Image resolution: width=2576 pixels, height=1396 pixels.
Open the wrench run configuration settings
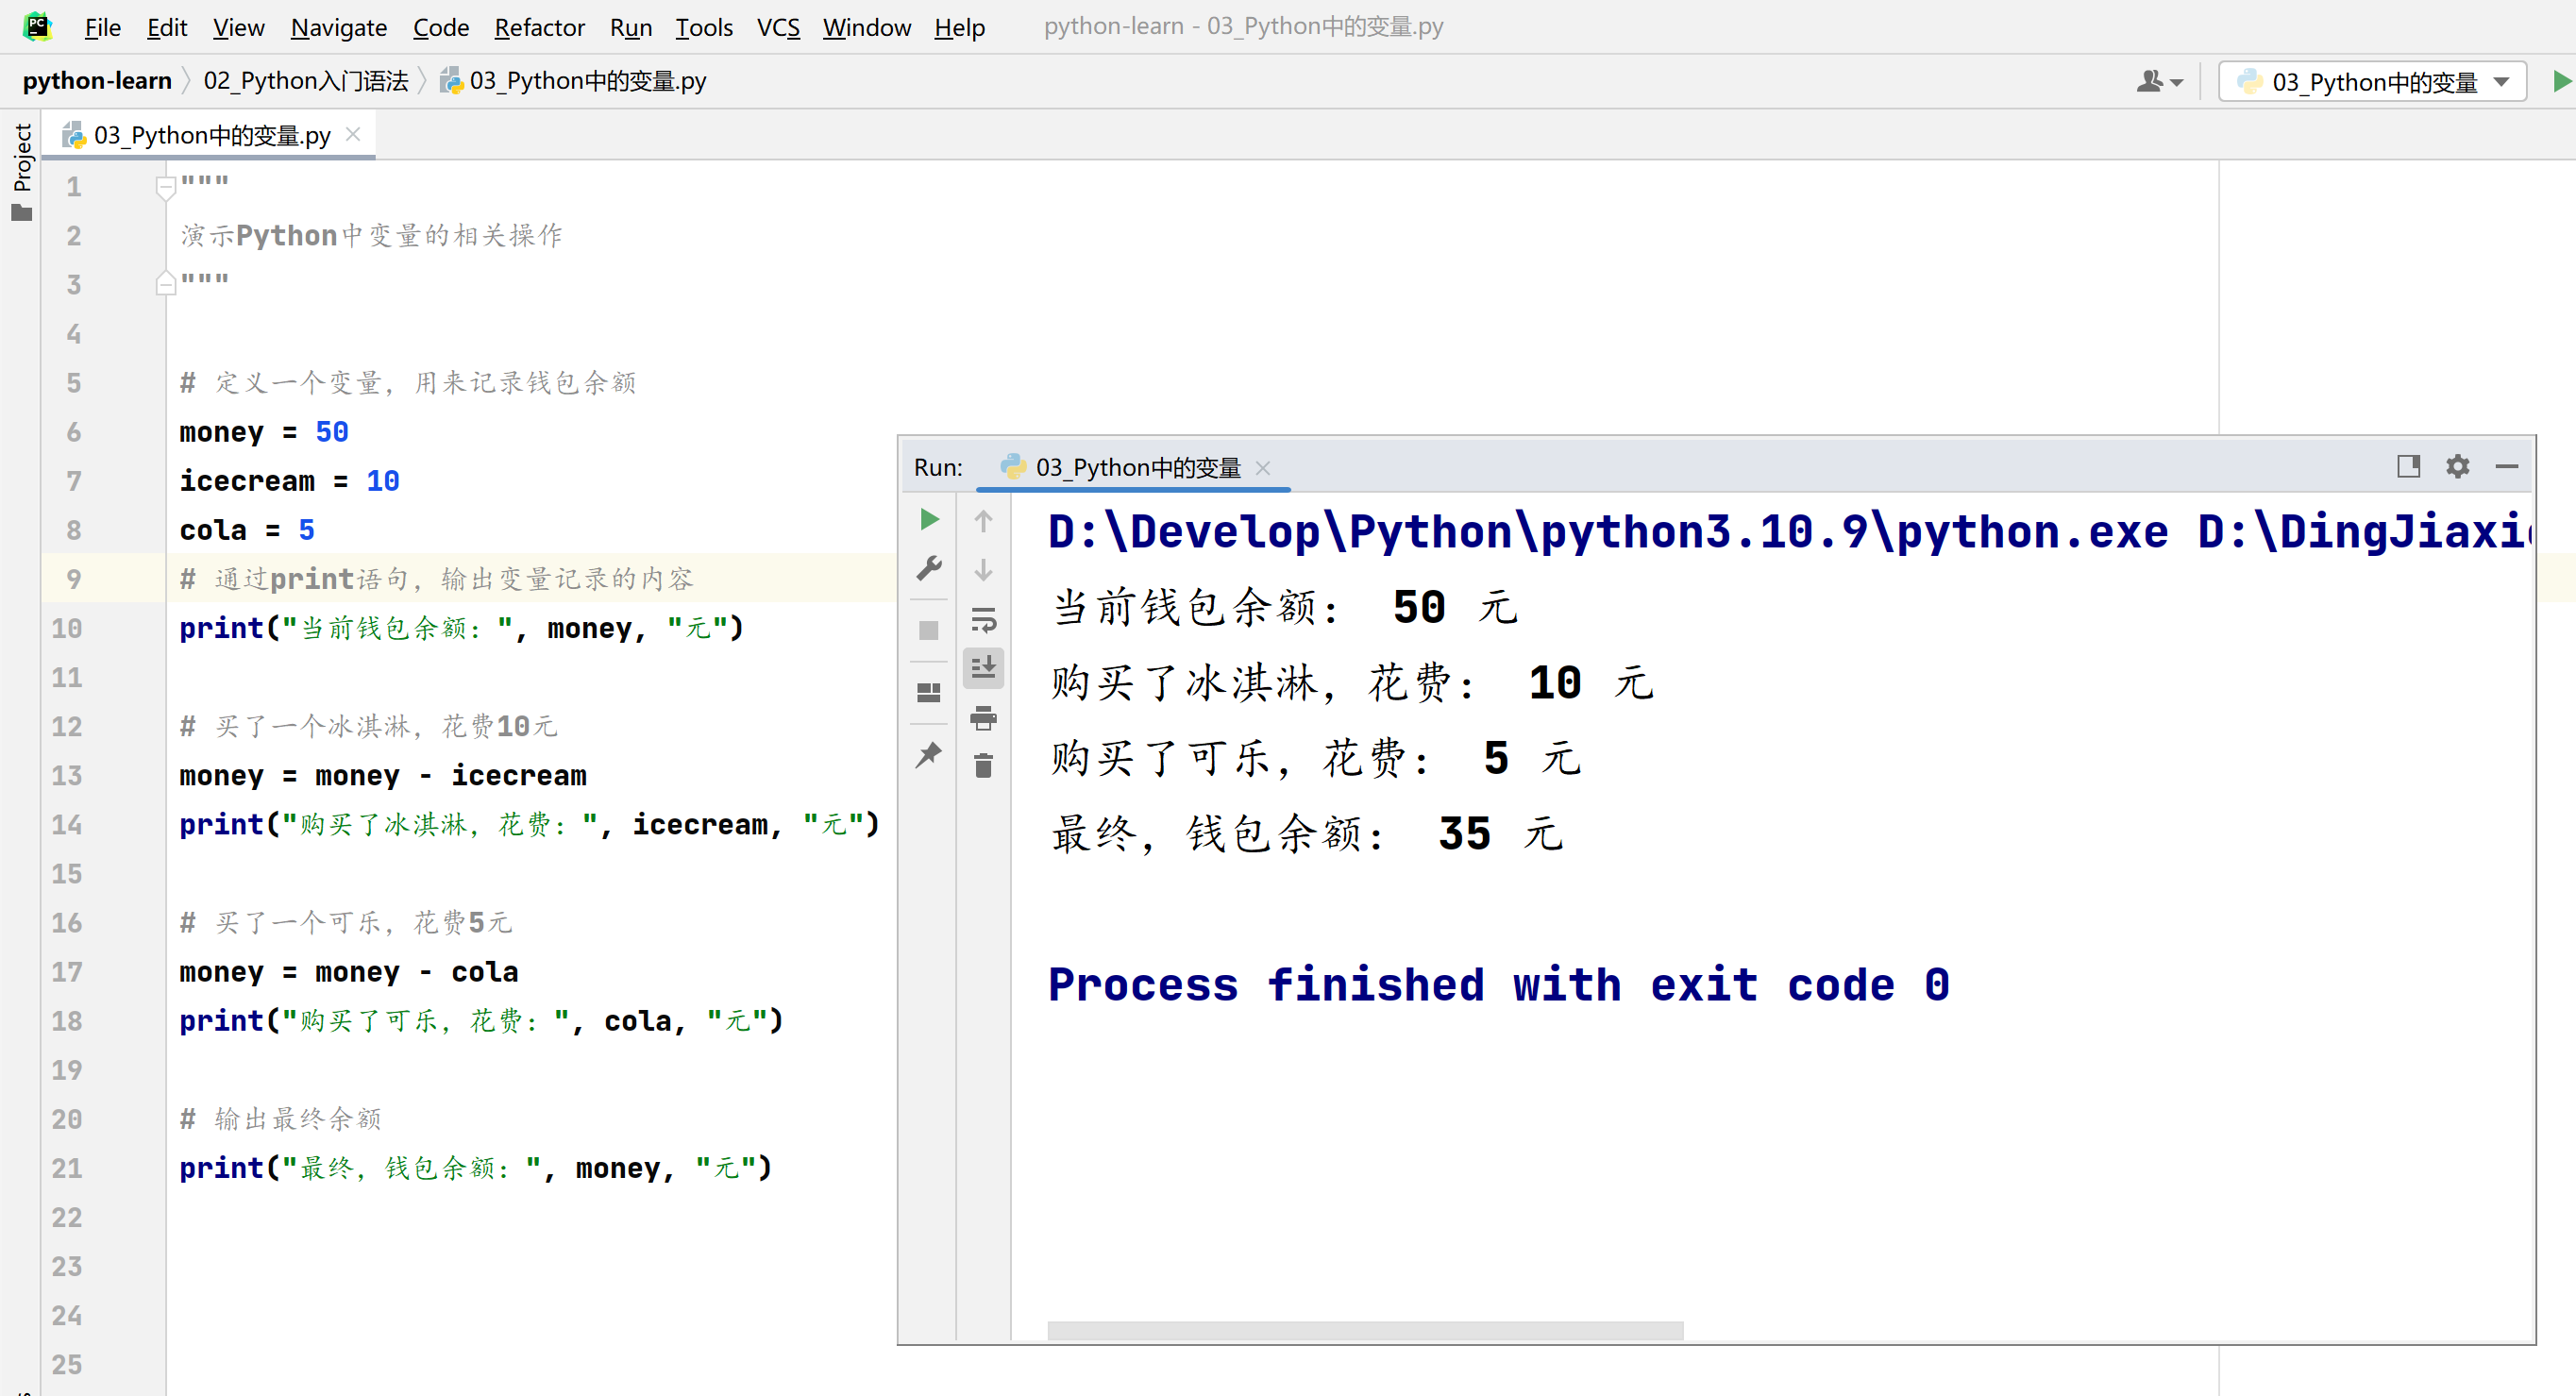coord(929,568)
